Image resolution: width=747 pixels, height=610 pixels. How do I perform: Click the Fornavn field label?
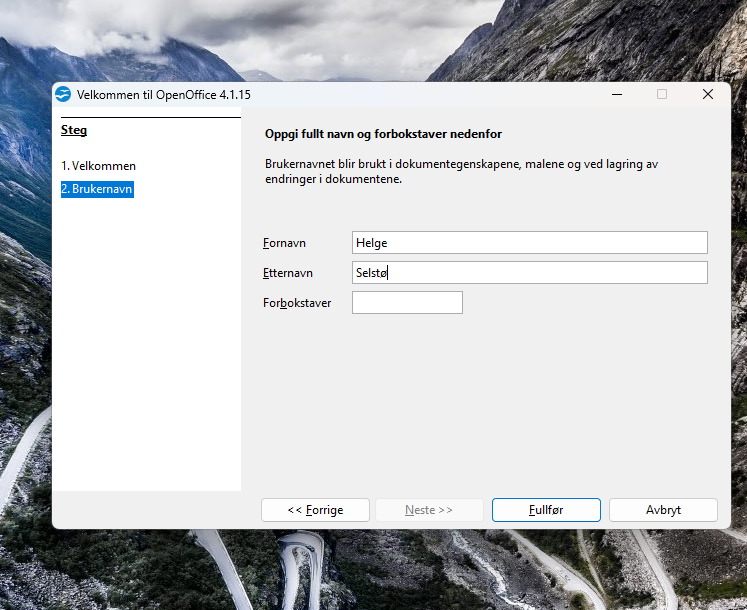coord(285,243)
